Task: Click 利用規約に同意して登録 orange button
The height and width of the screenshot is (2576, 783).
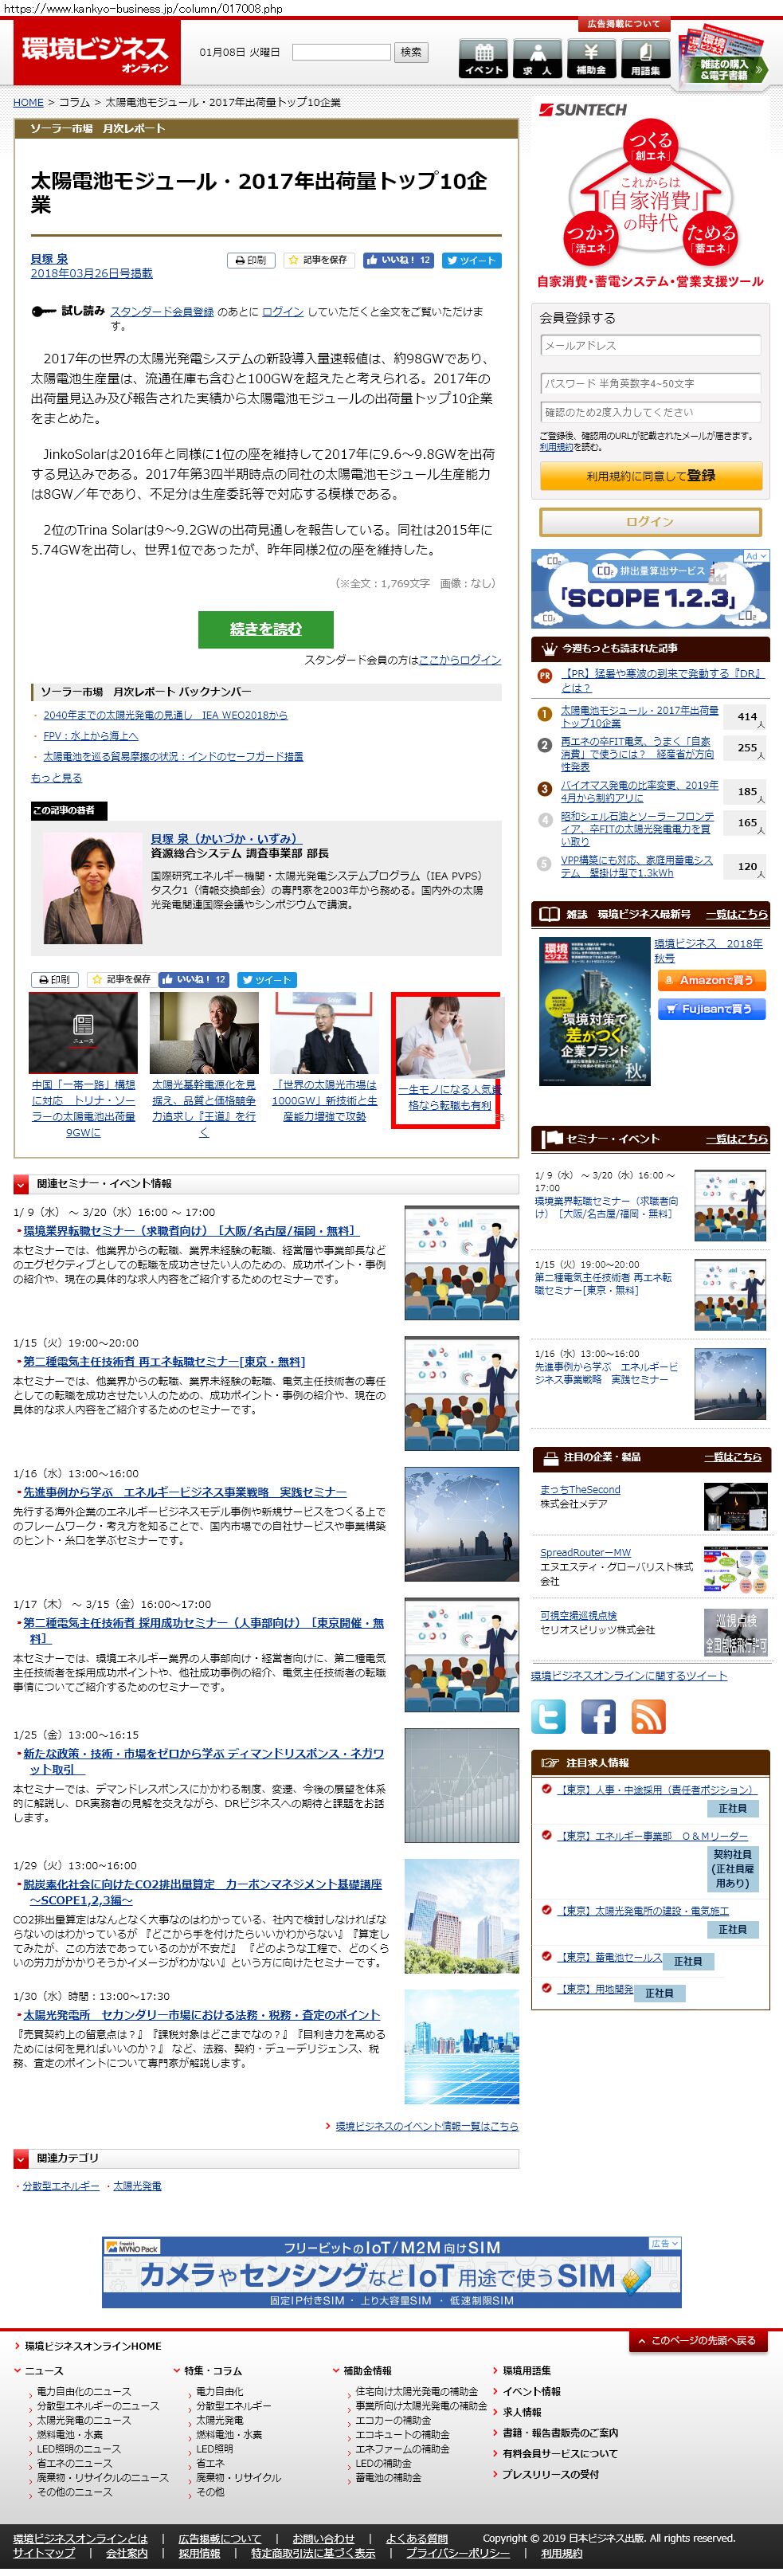Action: click(650, 476)
